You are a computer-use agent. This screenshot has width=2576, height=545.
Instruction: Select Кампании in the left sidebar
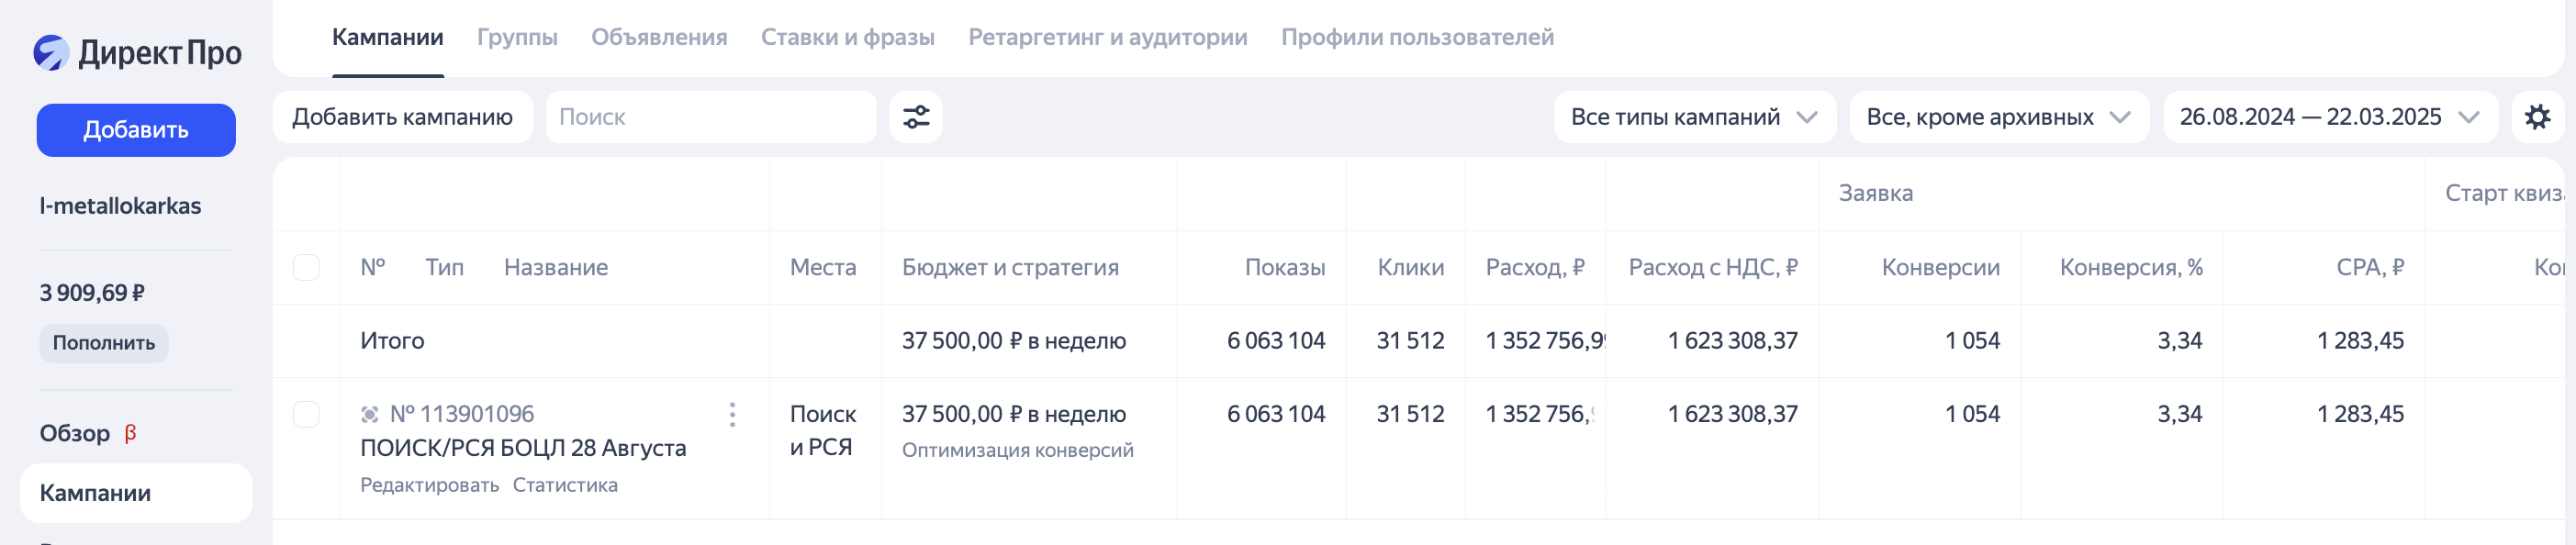point(96,493)
